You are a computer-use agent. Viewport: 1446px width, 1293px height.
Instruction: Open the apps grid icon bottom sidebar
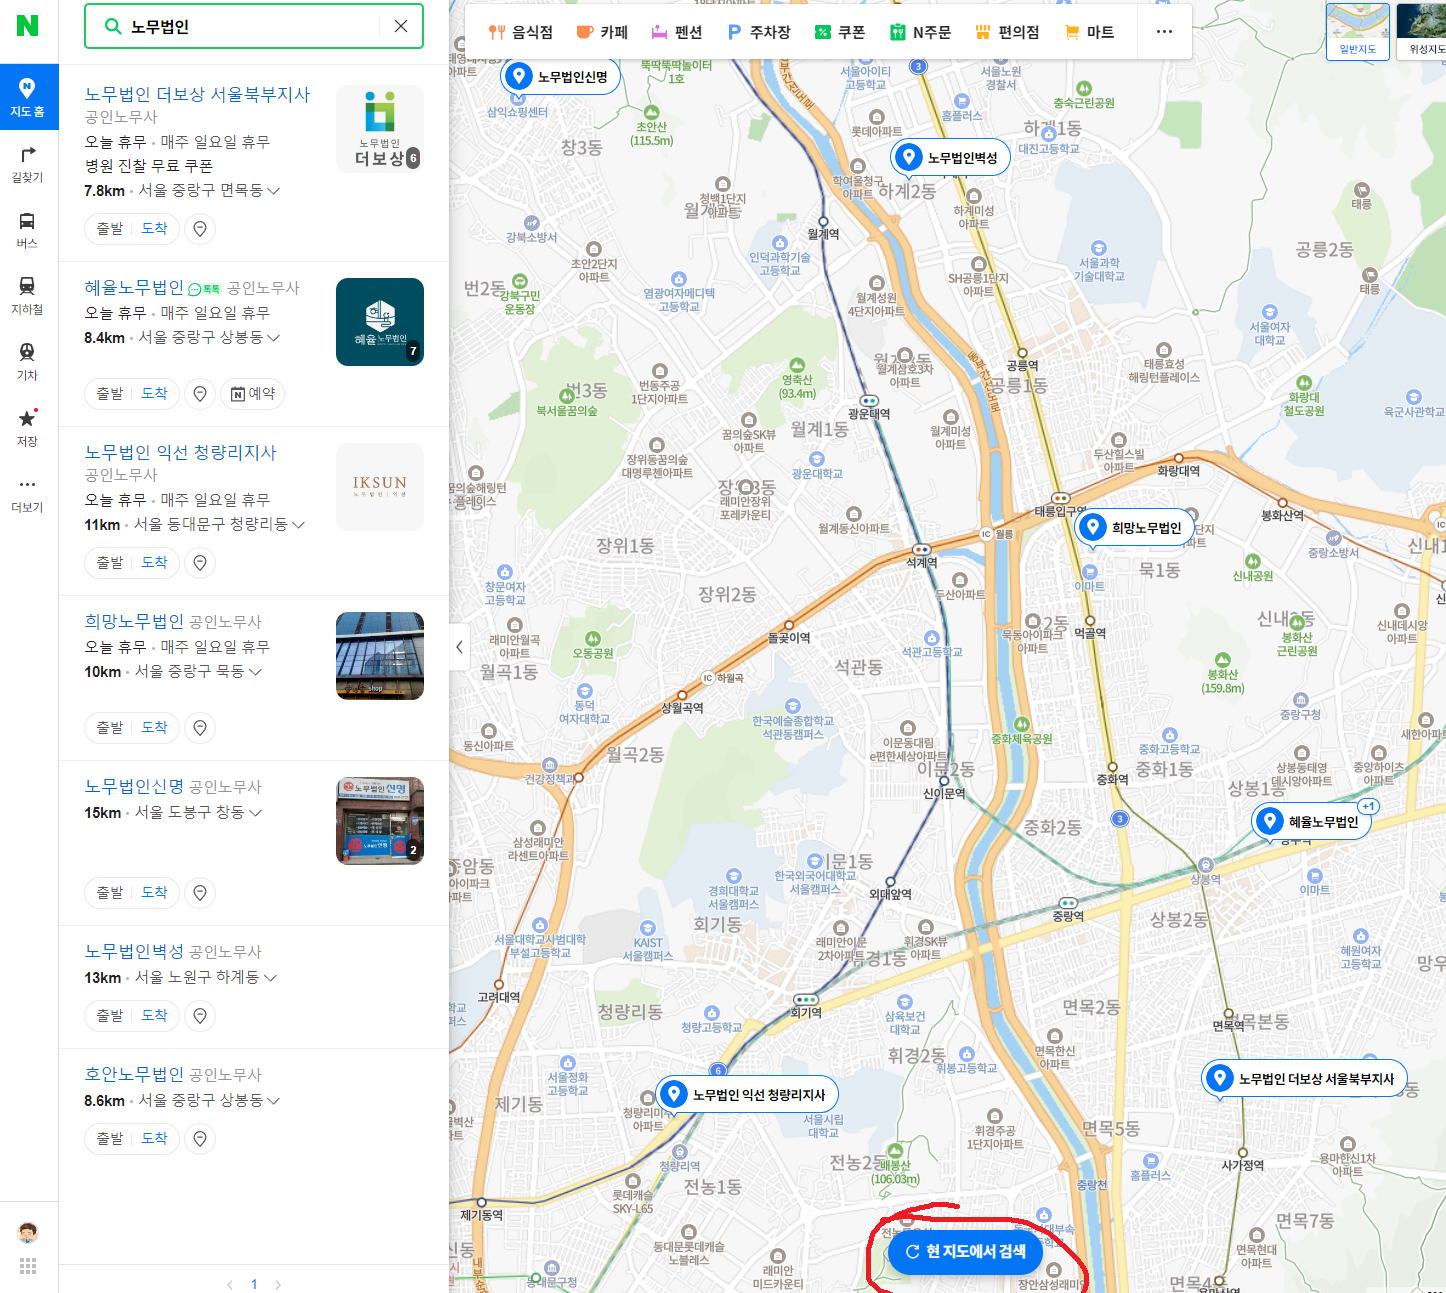point(28,1266)
